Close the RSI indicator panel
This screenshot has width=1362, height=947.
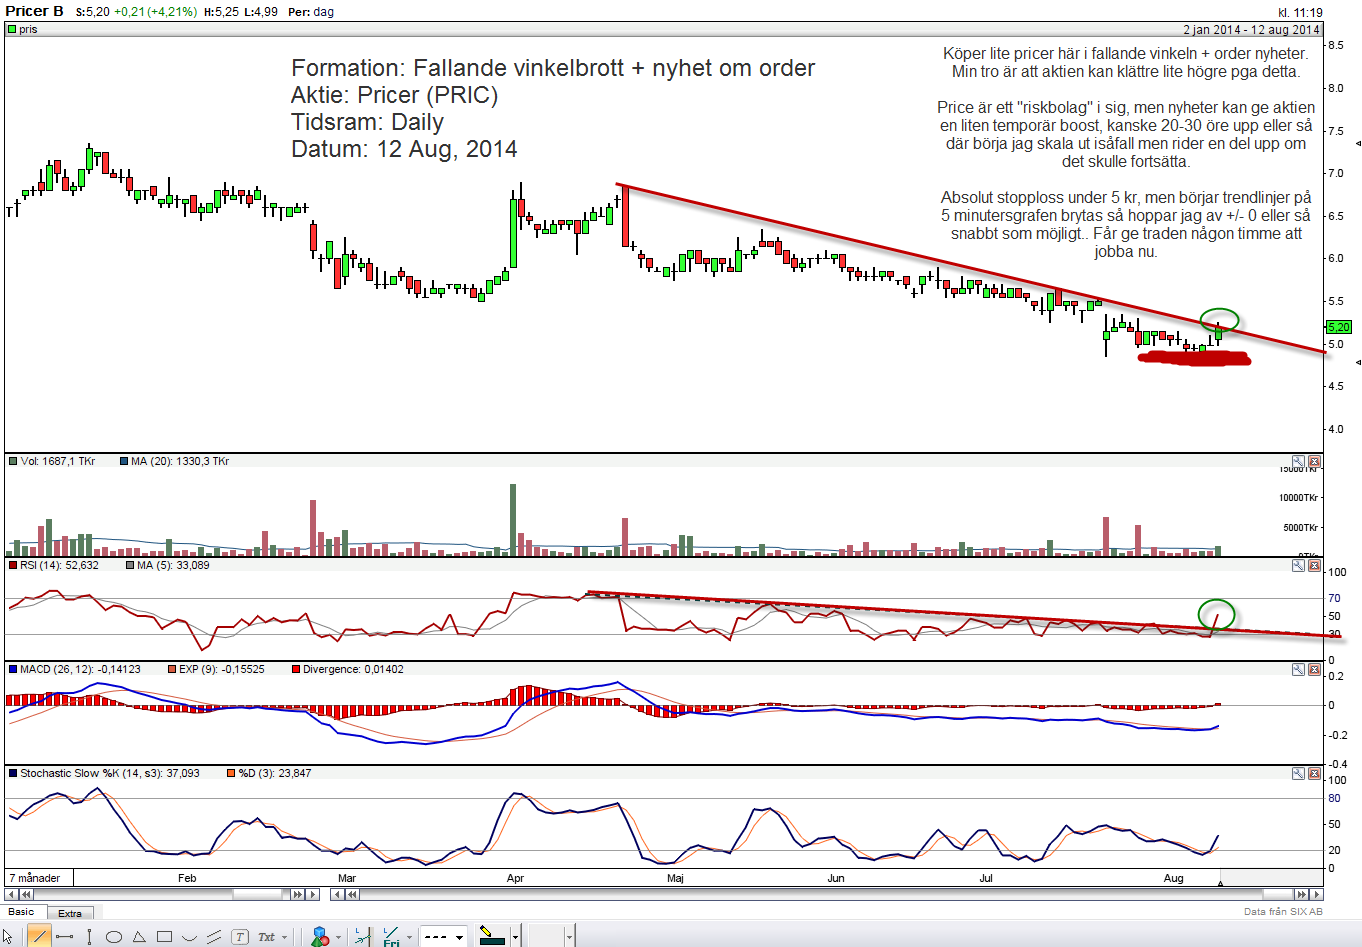[x=1314, y=566]
